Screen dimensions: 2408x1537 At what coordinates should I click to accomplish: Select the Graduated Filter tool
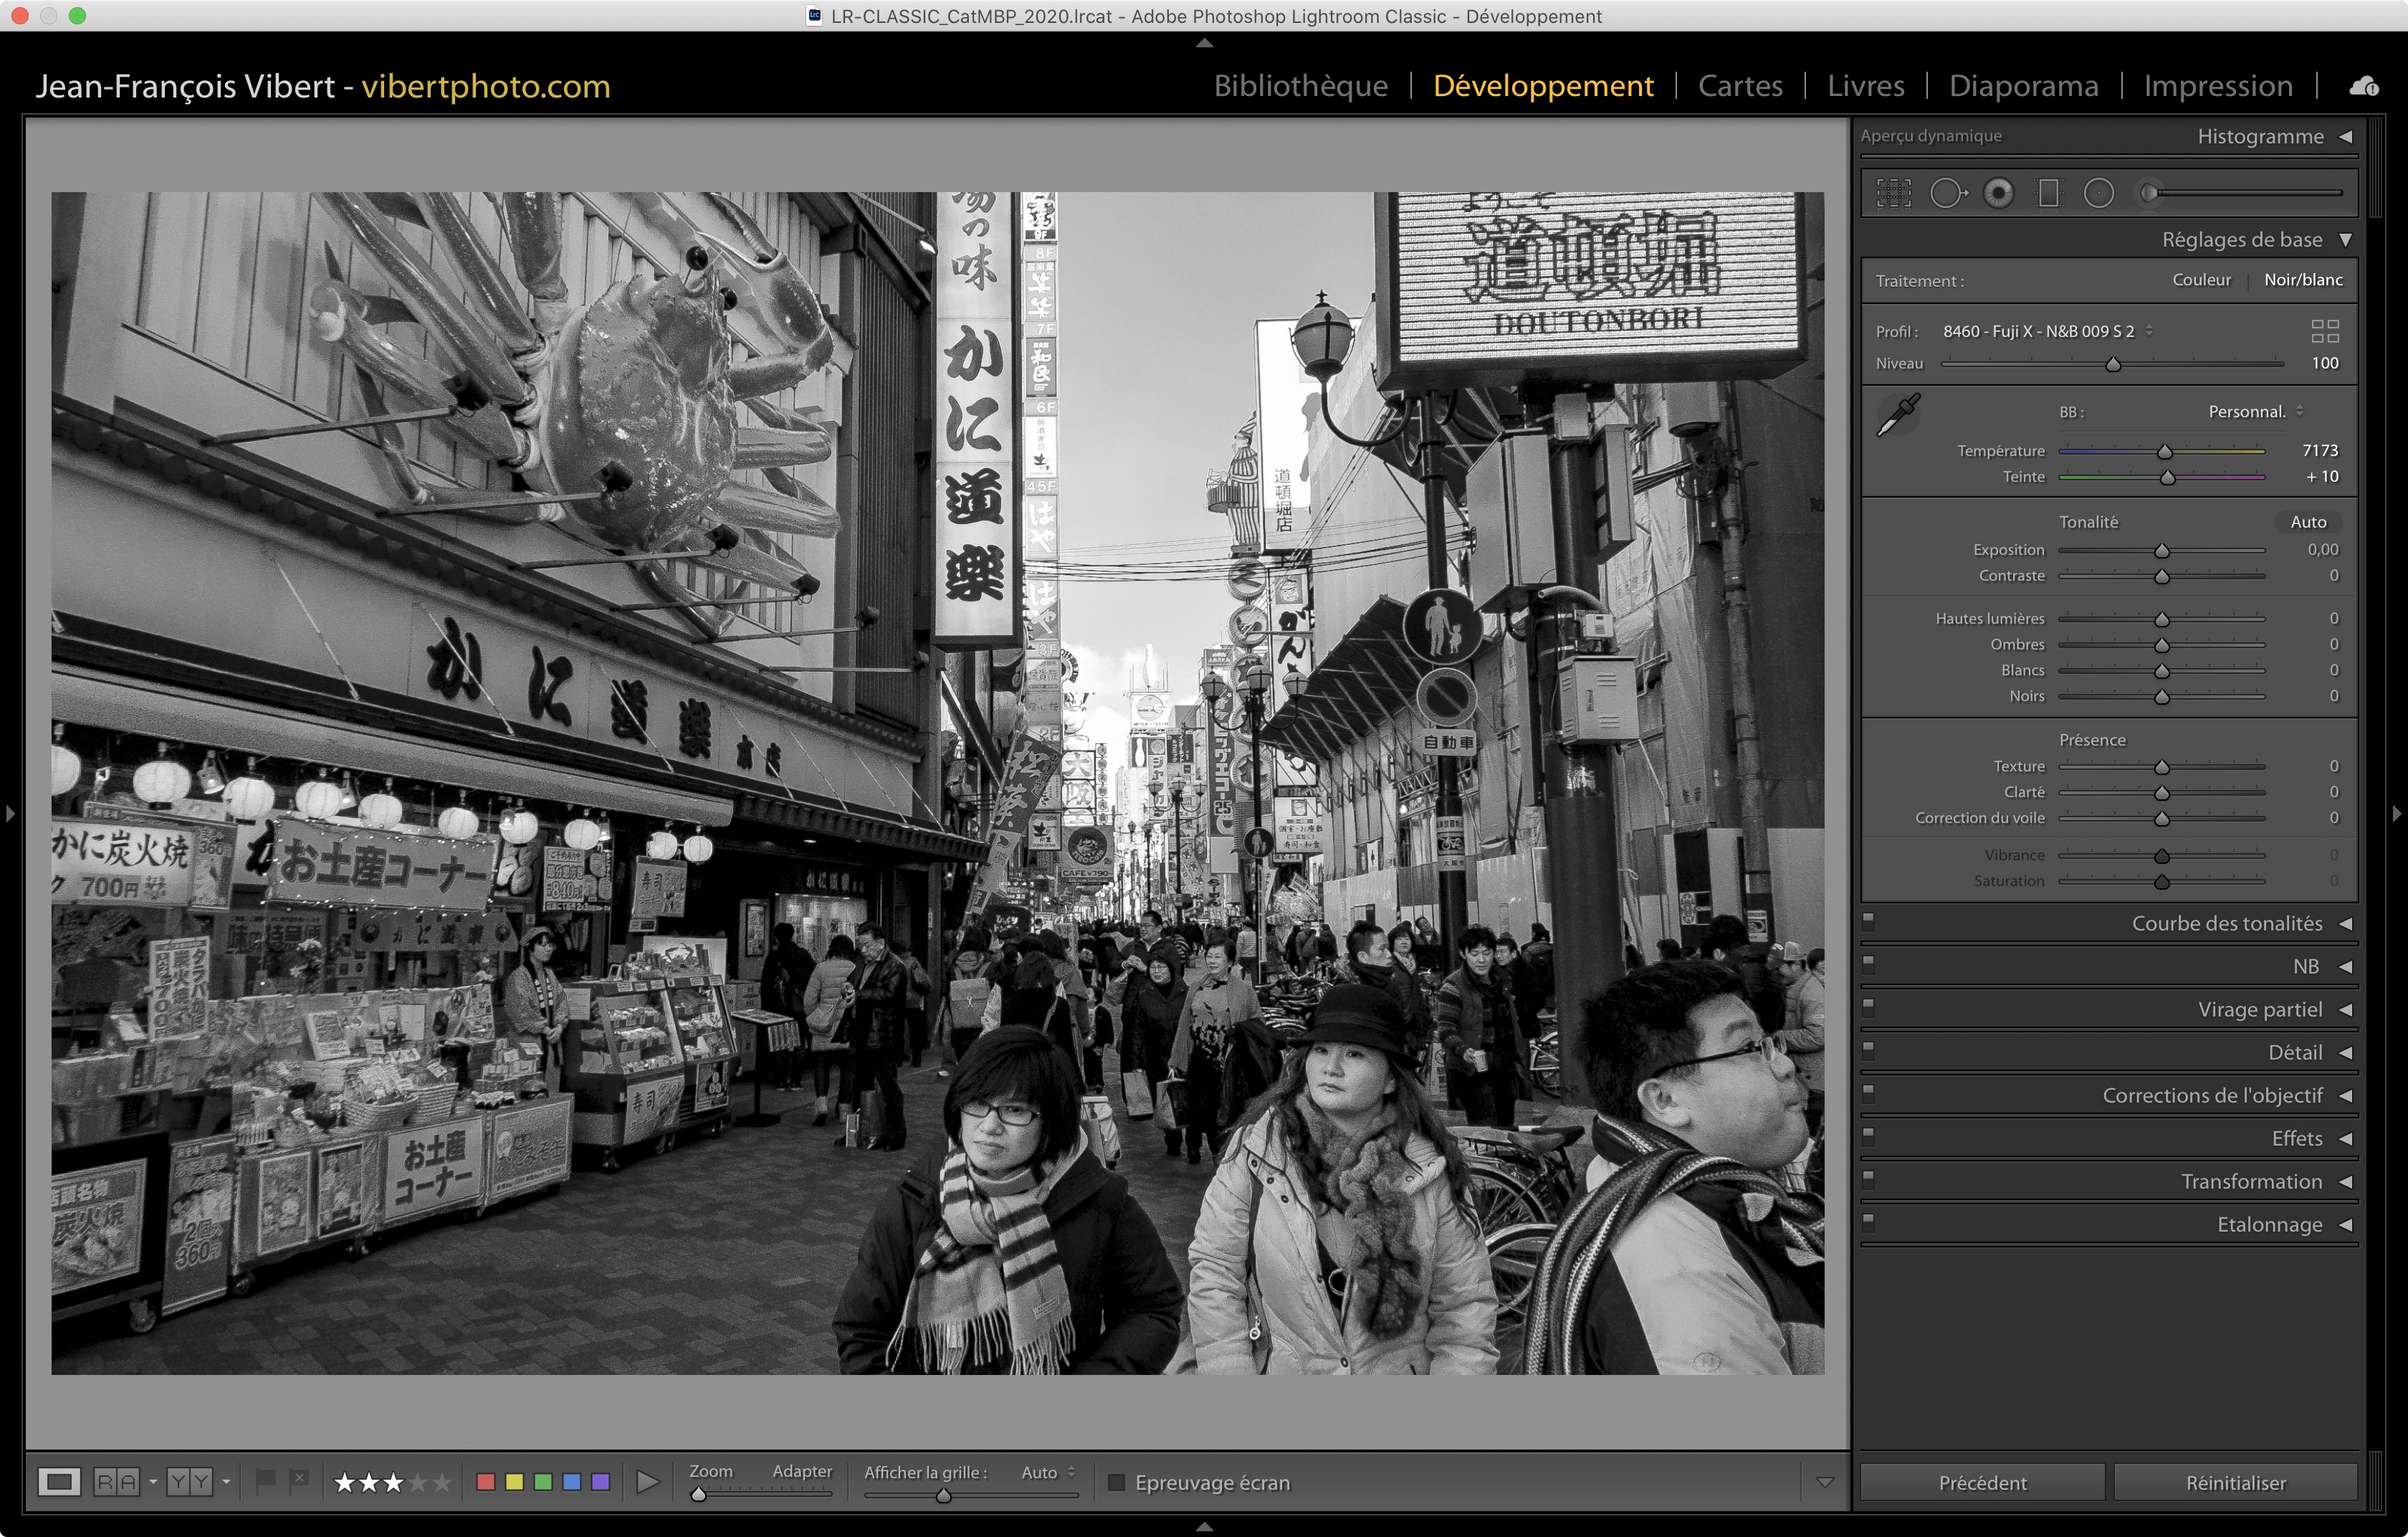(2048, 193)
